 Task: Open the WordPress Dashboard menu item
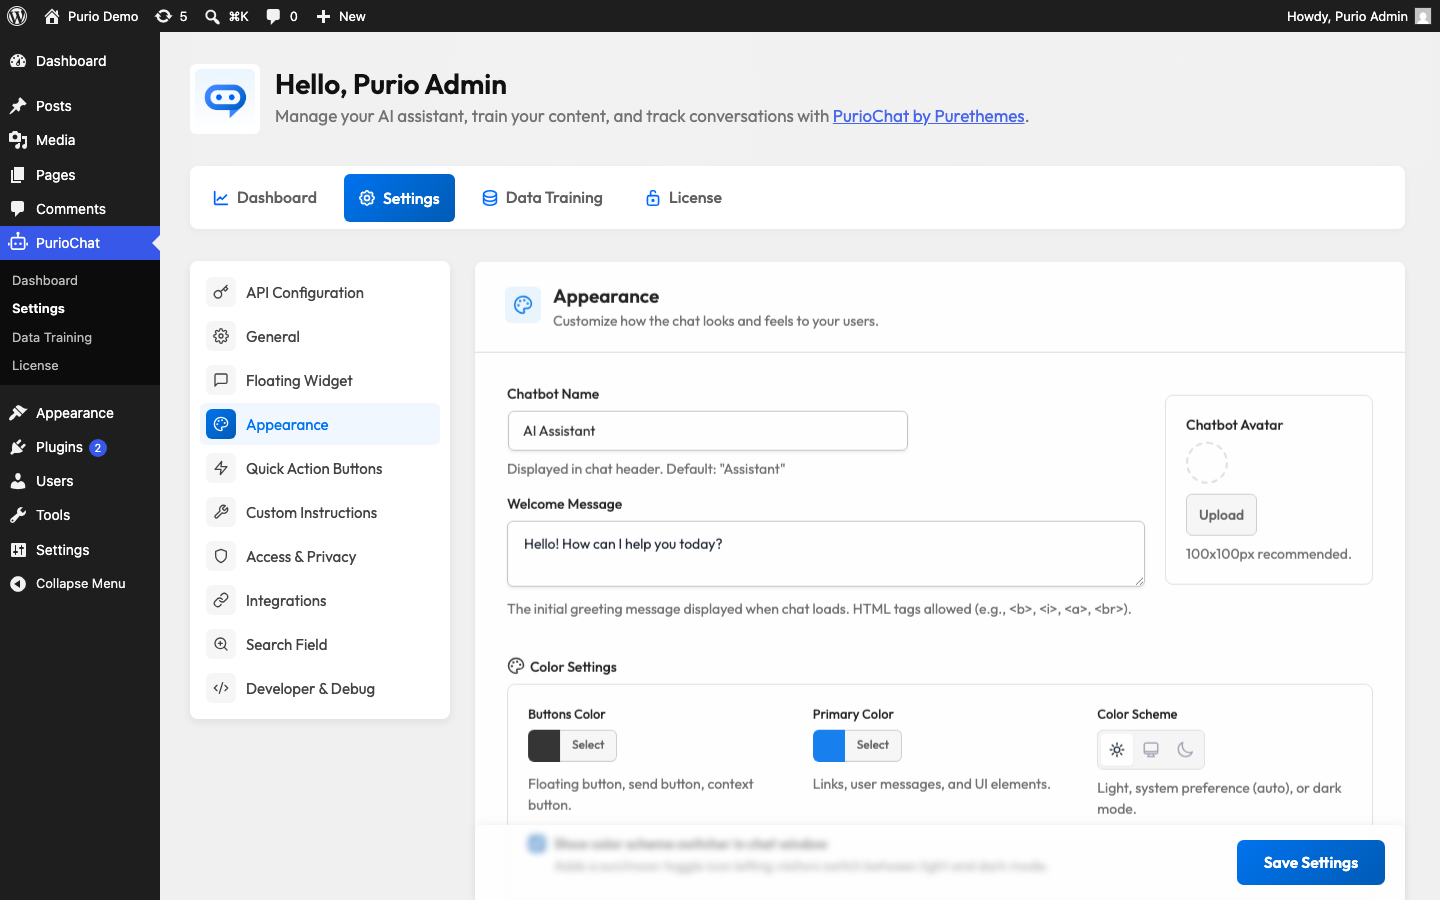[80, 61]
